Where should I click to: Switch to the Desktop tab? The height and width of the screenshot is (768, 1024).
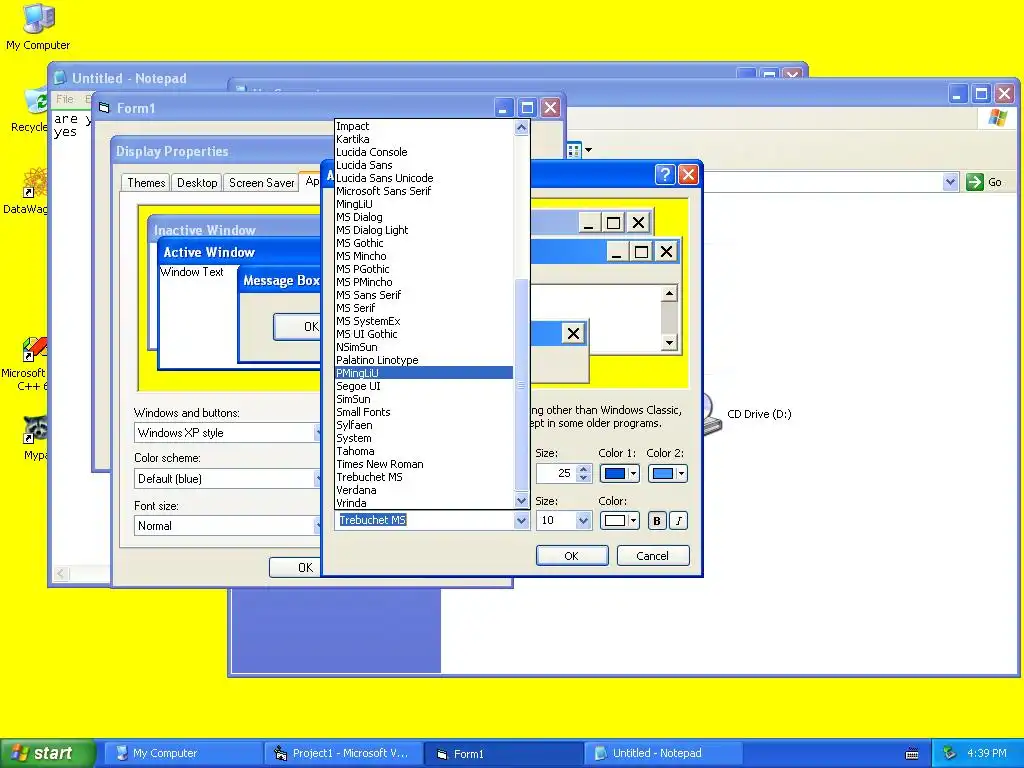(197, 183)
